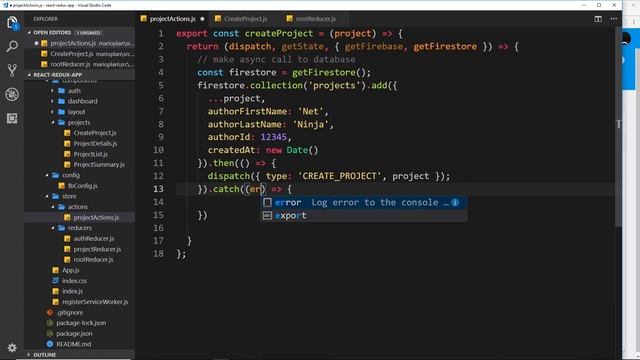640x360 pixels.
Task: Open registerServiceWorker.js file
Action: pos(95,302)
